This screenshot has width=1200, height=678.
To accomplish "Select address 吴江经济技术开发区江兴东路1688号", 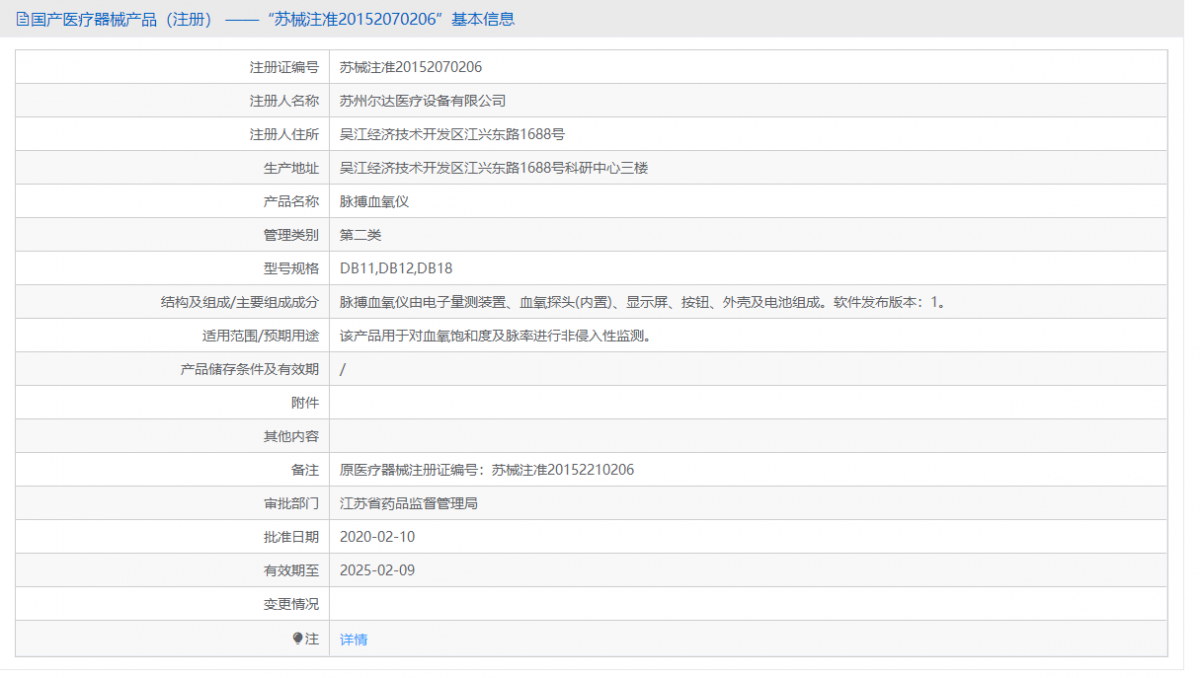I will (453, 134).
